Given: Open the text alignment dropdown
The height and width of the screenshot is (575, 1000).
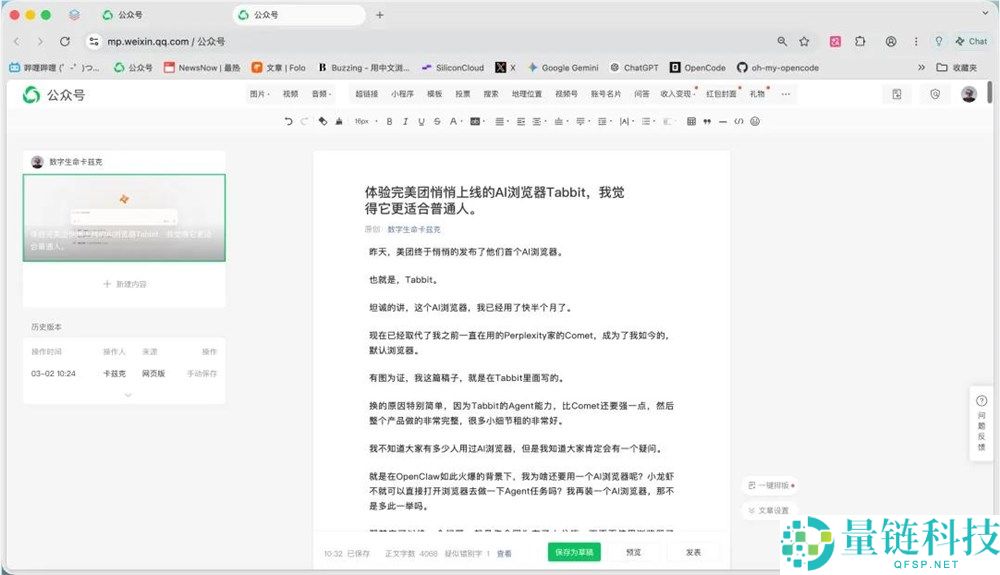Looking at the screenshot, I should click(502, 121).
